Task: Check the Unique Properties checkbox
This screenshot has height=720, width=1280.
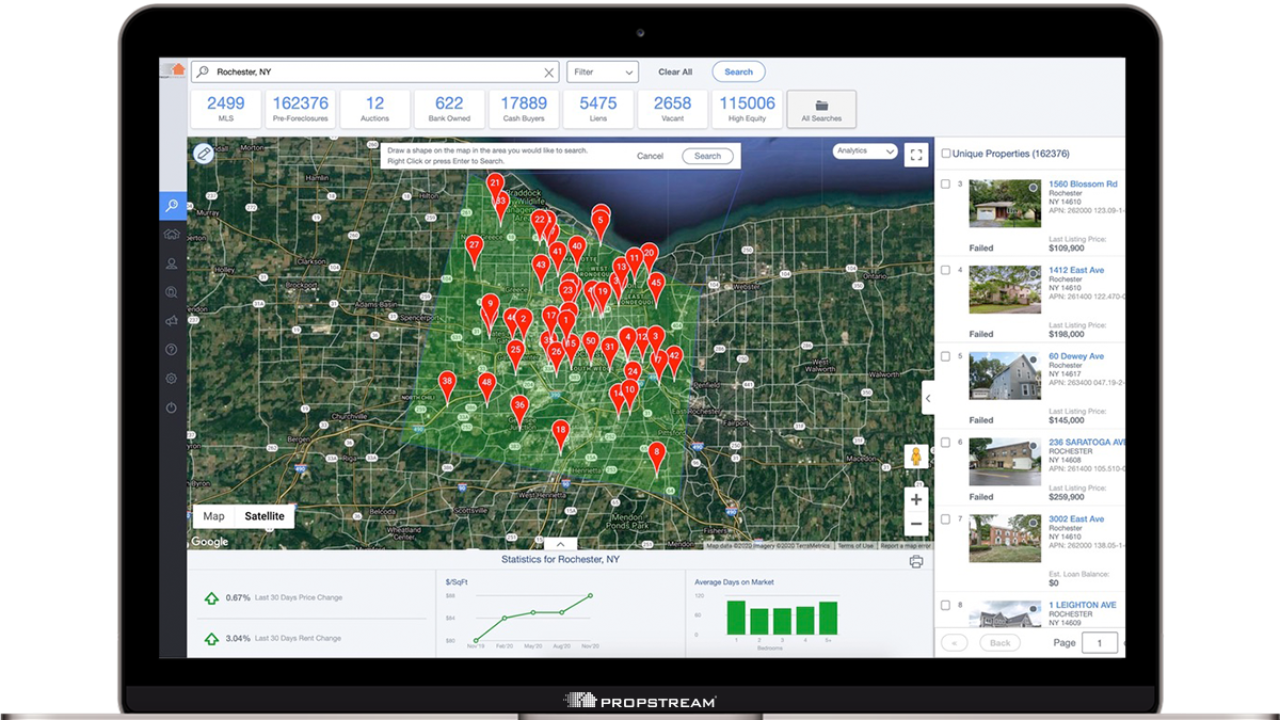Action: pyautogui.click(x=946, y=154)
